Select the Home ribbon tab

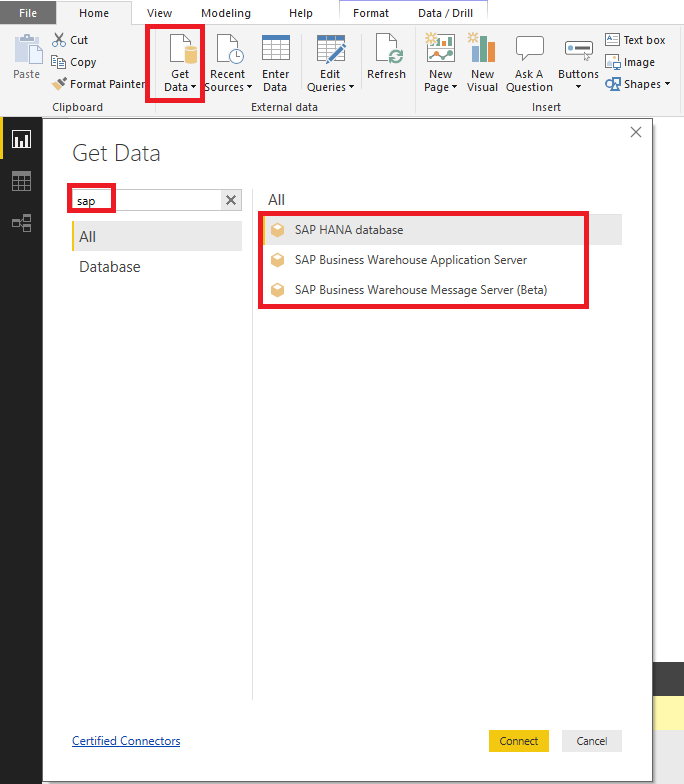(94, 13)
